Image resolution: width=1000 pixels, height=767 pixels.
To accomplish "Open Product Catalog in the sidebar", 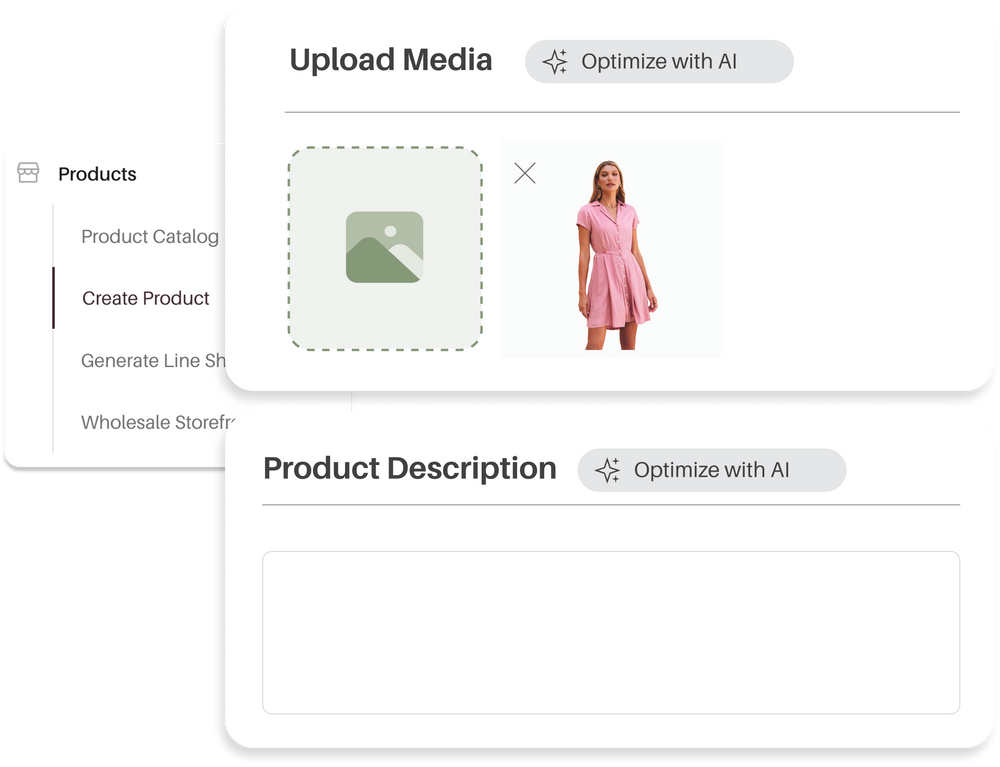I will click(149, 237).
